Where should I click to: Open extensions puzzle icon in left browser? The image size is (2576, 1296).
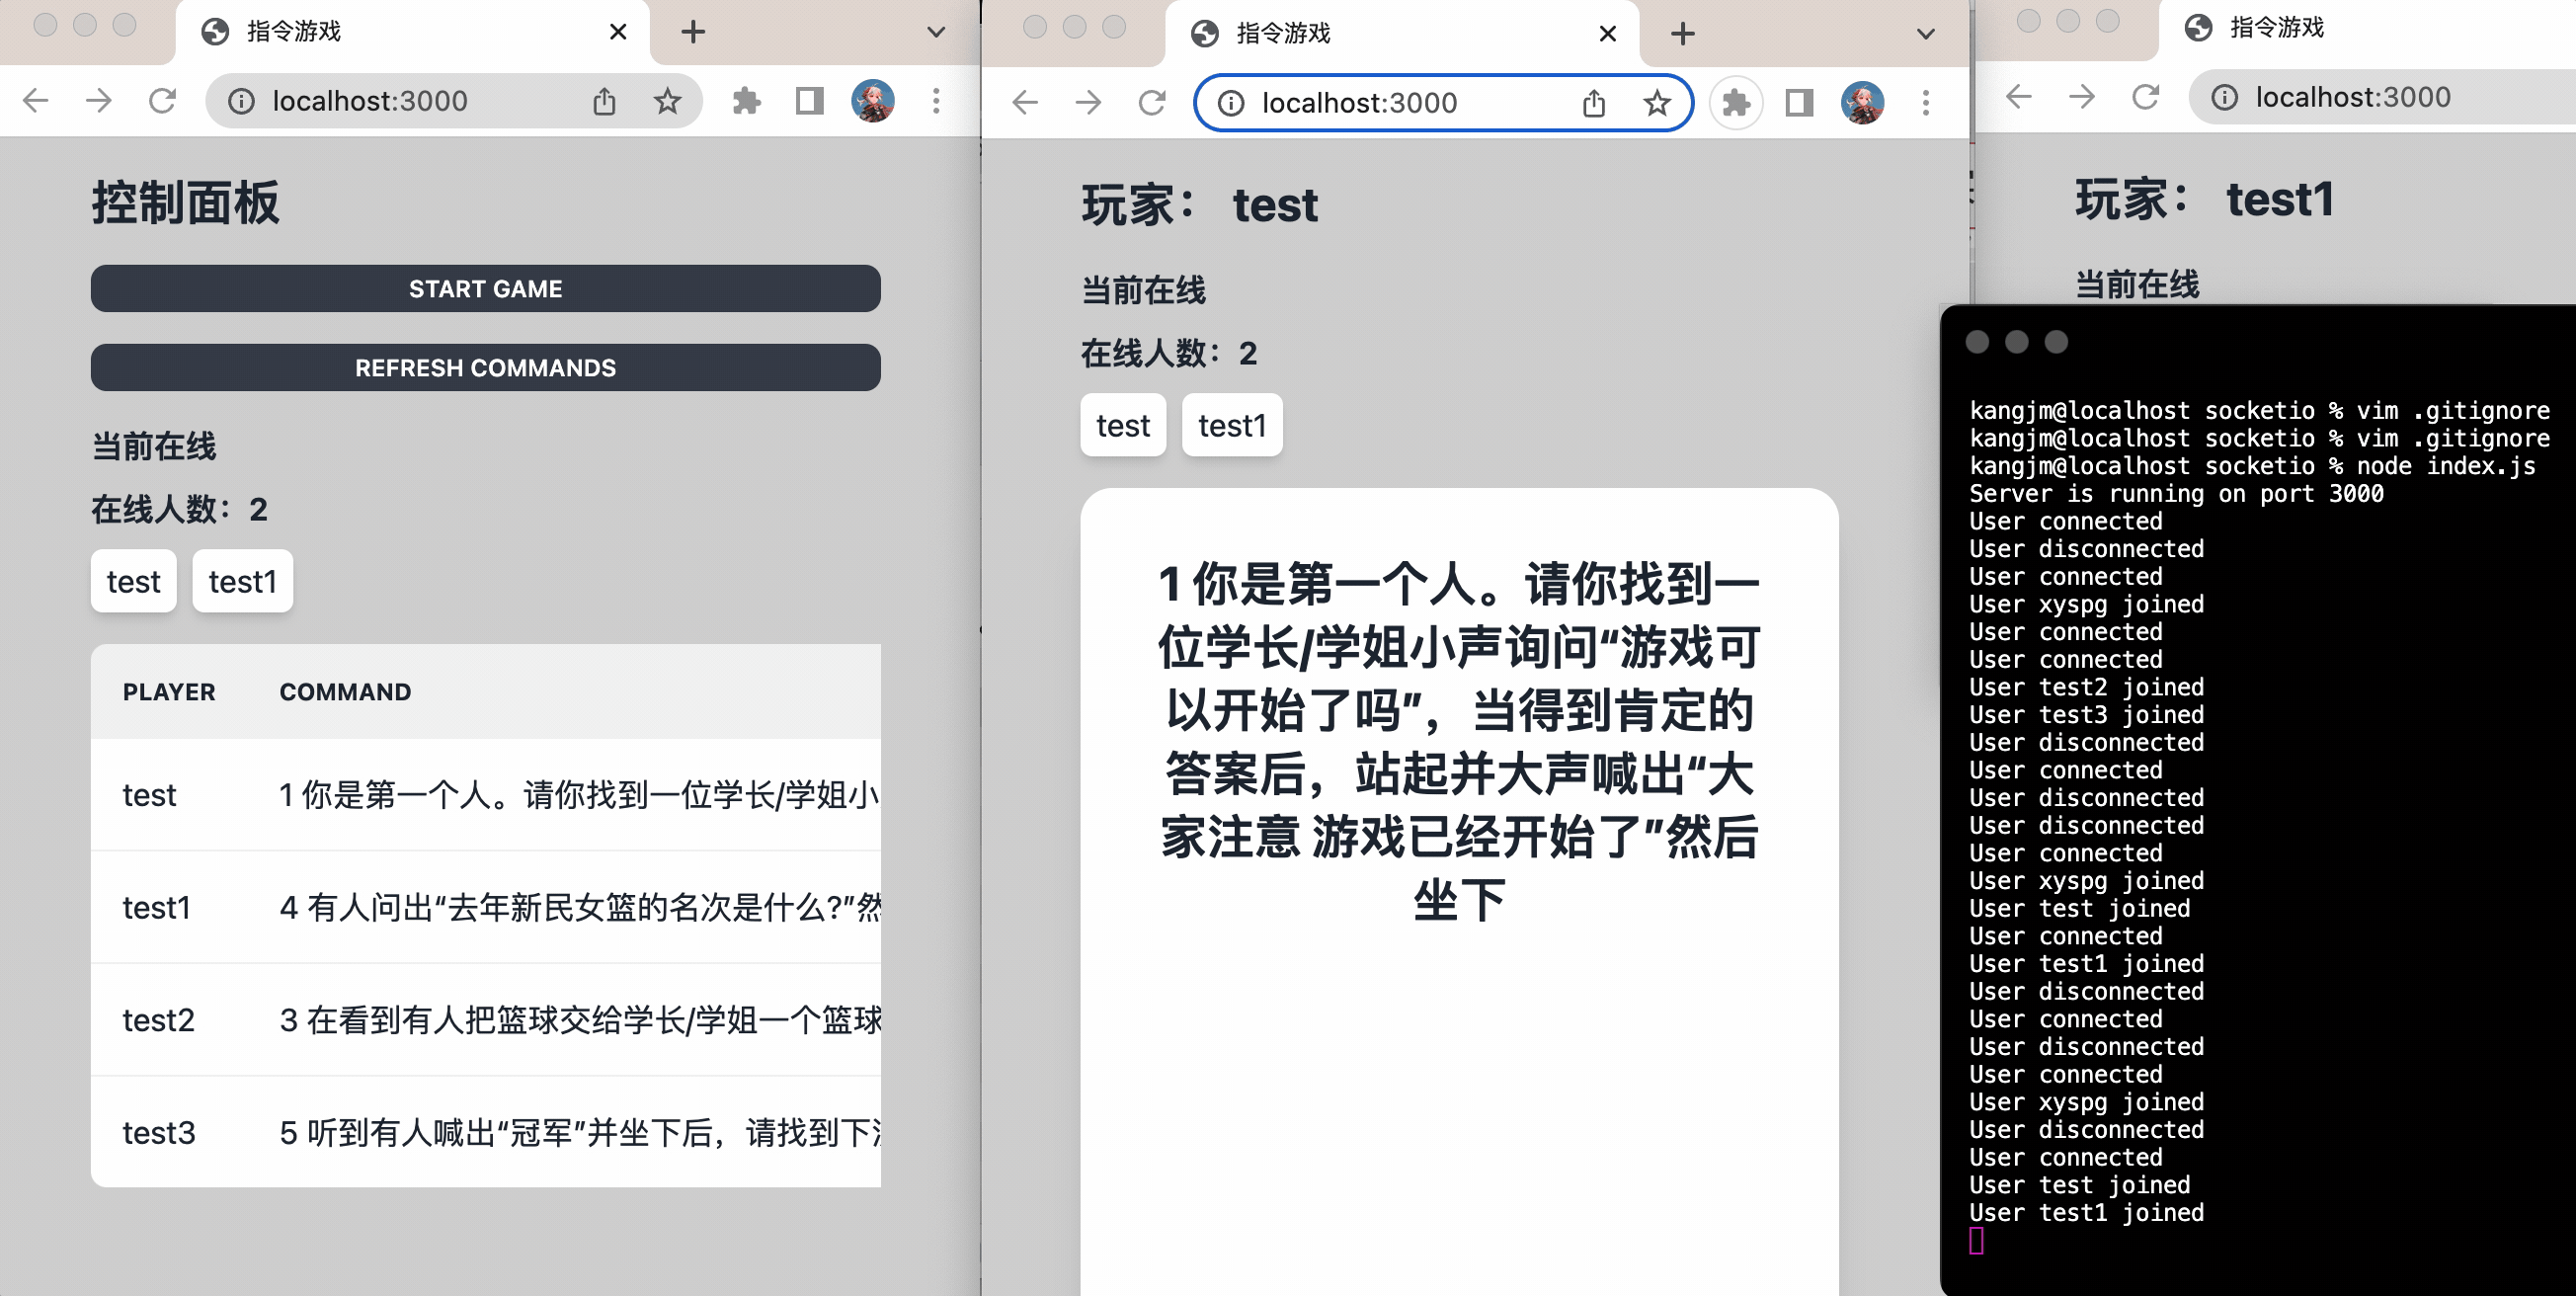(x=746, y=101)
